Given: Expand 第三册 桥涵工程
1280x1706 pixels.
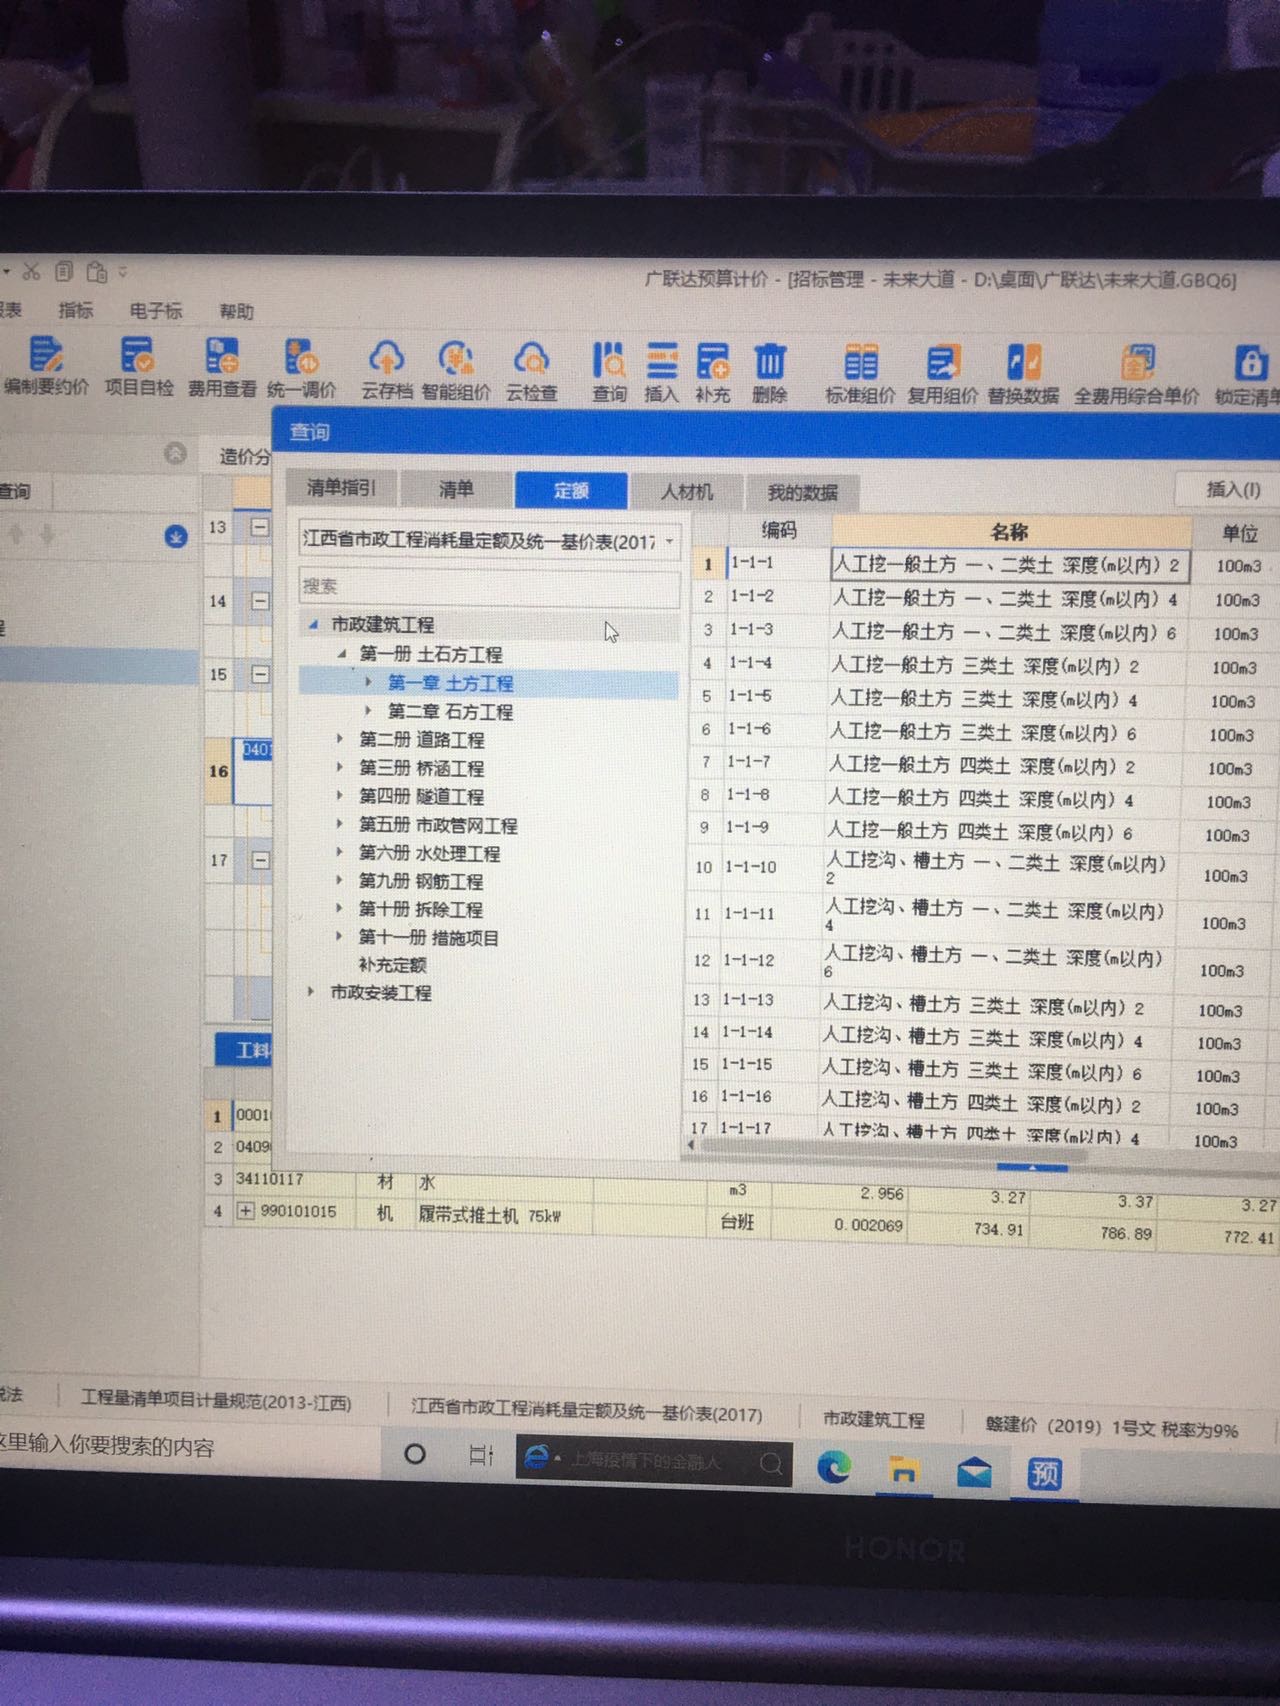Looking at the screenshot, I should [x=340, y=767].
